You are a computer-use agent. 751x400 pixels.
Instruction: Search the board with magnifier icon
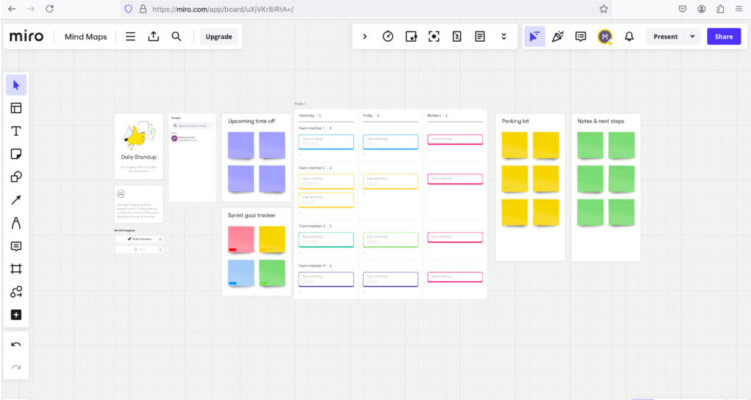pyautogui.click(x=176, y=36)
